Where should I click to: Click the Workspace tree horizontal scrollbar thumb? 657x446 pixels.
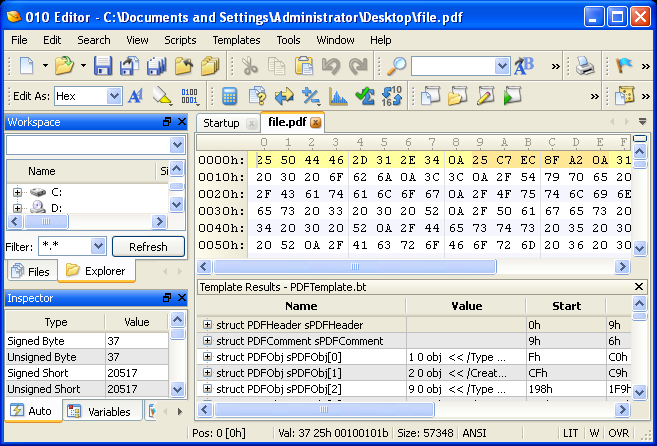click(x=46, y=221)
